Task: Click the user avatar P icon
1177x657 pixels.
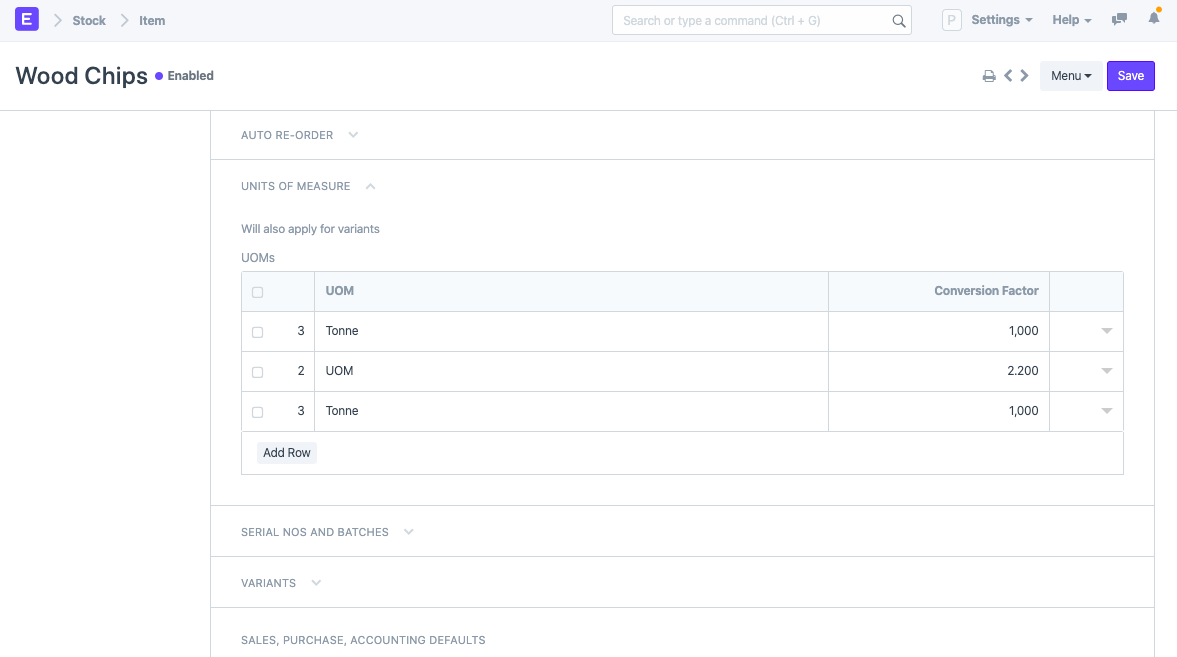Action: coord(951,20)
